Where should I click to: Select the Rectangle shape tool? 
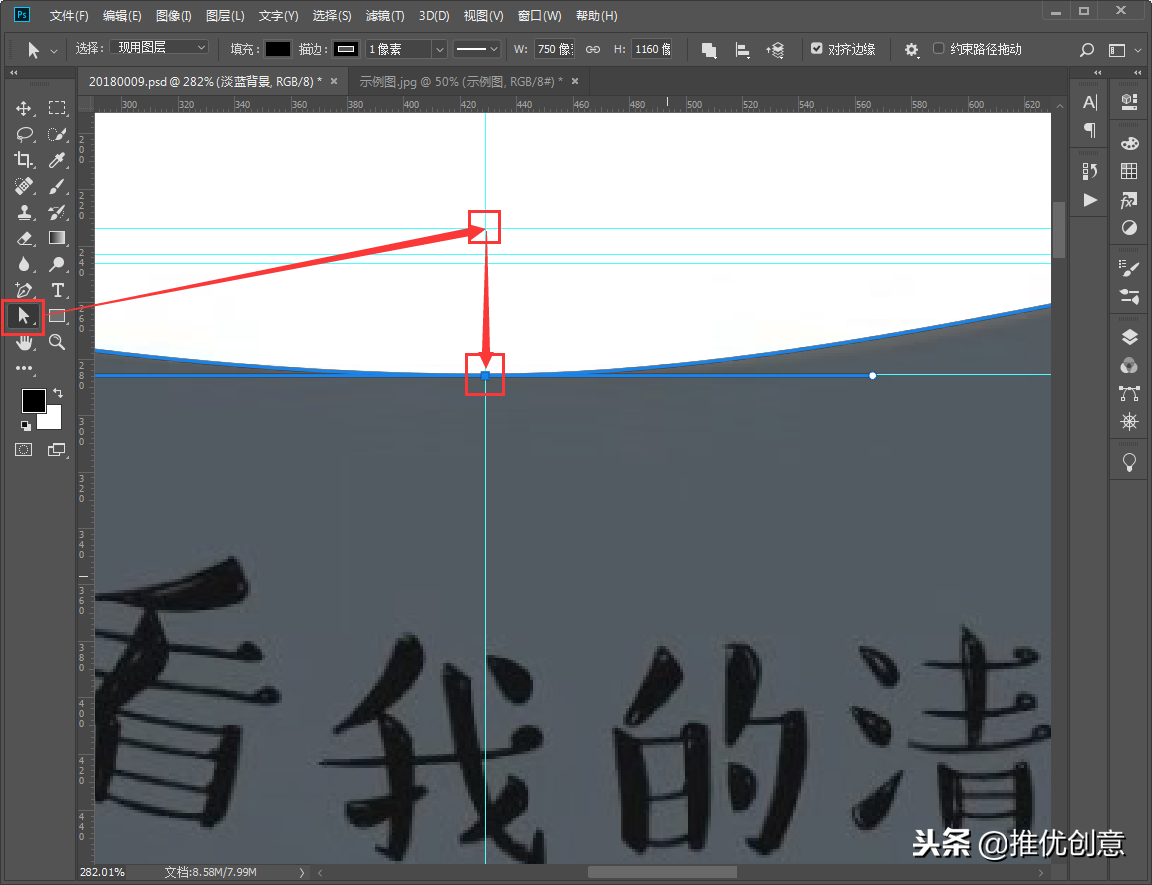click(57, 316)
